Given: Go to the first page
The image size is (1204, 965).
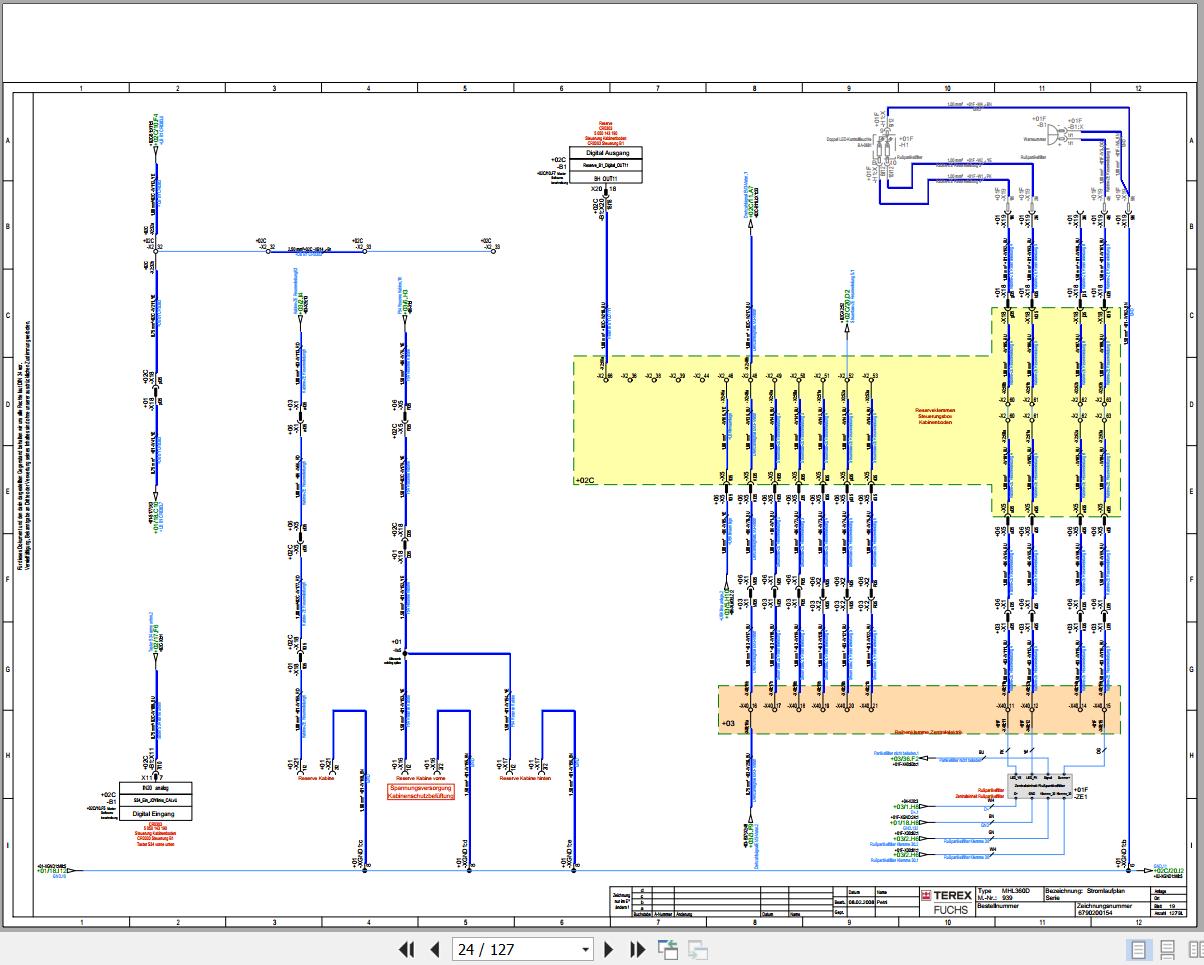Looking at the screenshot, I should (406, 949).
